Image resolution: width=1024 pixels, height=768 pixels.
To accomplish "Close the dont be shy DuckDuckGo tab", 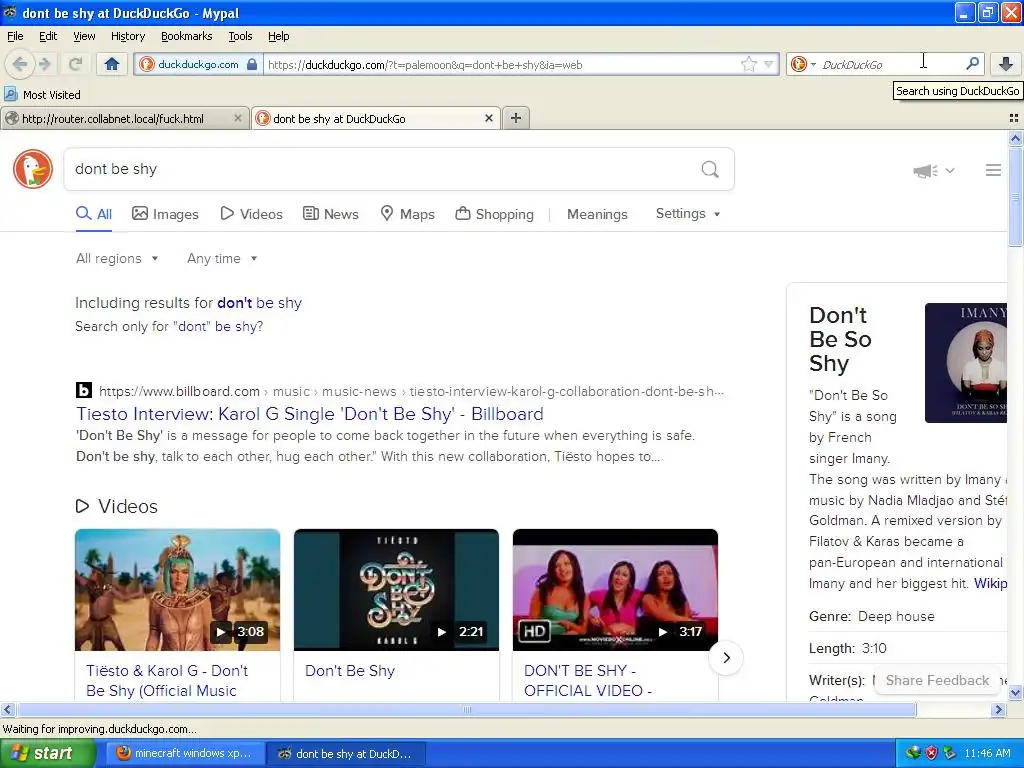I will point(488,118).
